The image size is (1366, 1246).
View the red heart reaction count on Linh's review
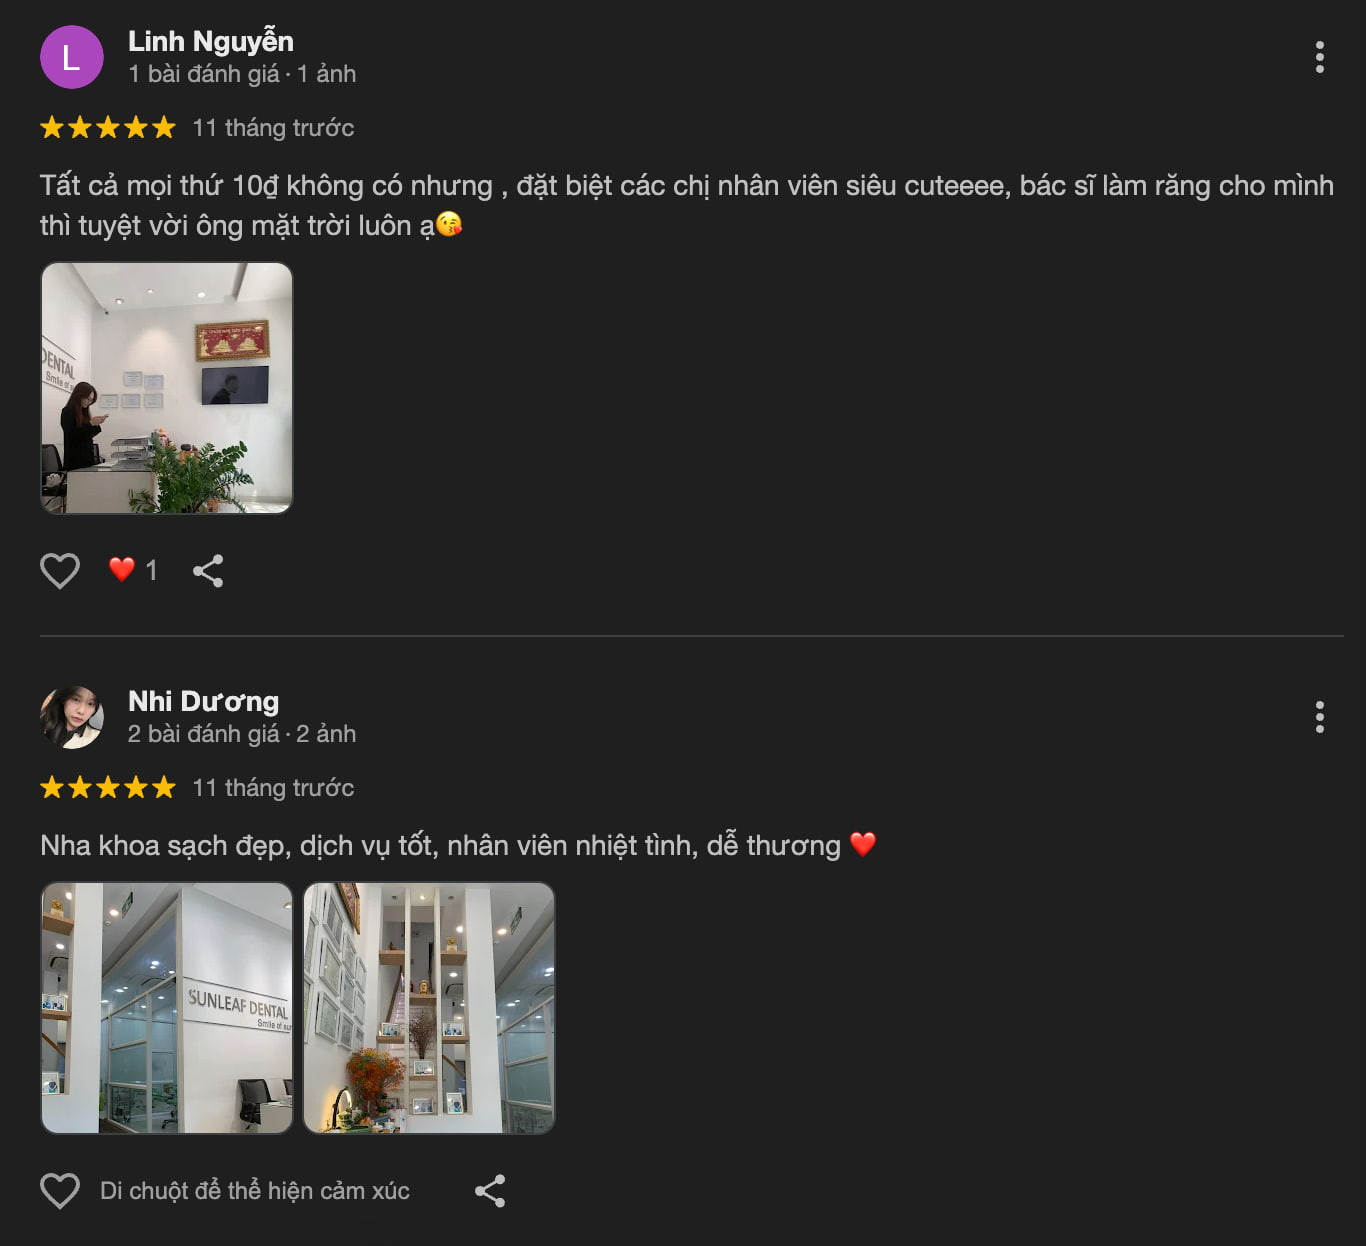[x=133, y=570]
